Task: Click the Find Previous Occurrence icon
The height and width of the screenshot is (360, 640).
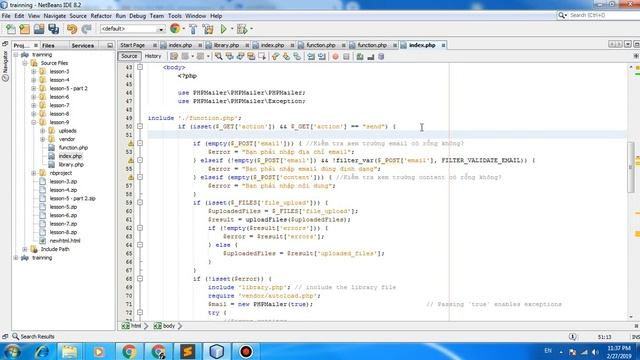Action: (x=229, y=56)
